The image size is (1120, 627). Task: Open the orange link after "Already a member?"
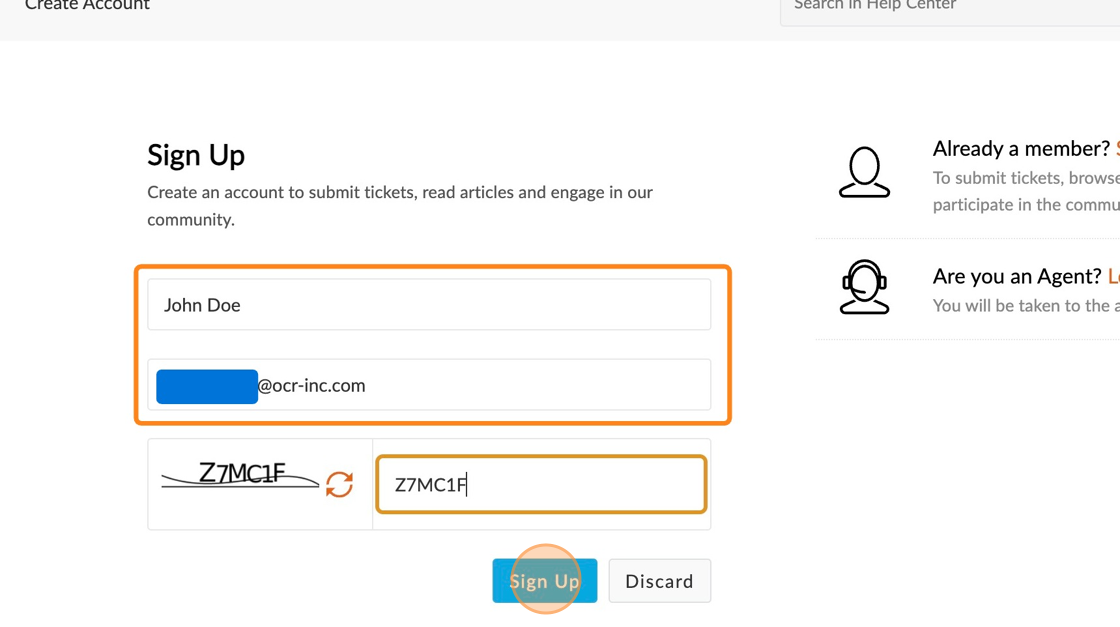(x=1116, y=149)
